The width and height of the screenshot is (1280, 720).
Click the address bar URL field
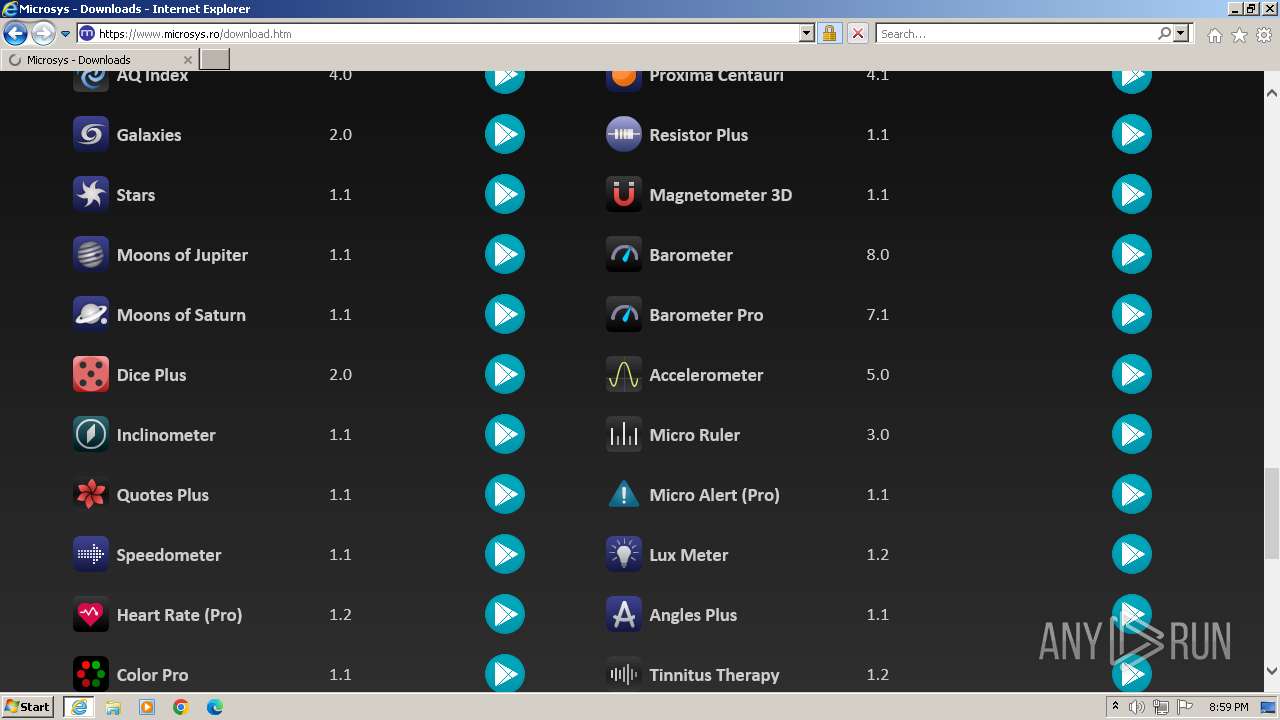point(447,34)
